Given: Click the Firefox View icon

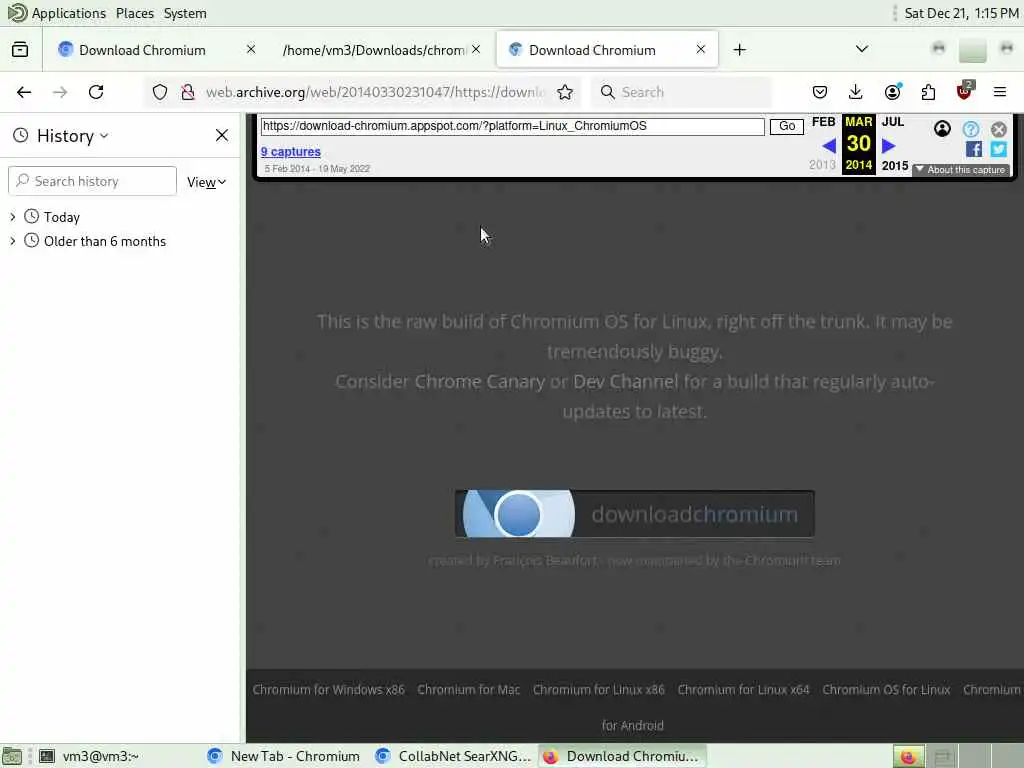Looking at the screenshot, I should point(20,50).
